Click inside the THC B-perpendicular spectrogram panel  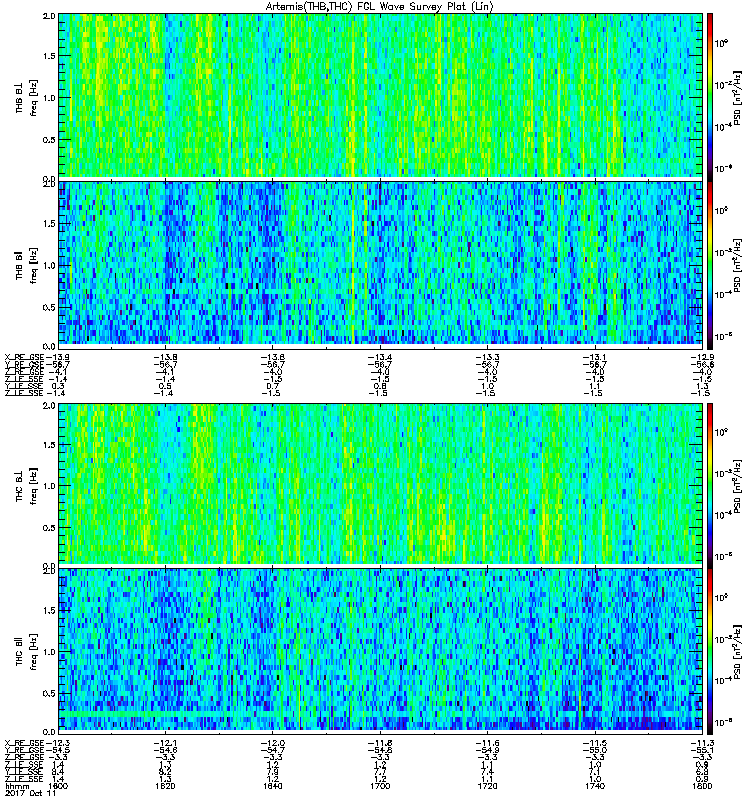(x=381, y=484)
